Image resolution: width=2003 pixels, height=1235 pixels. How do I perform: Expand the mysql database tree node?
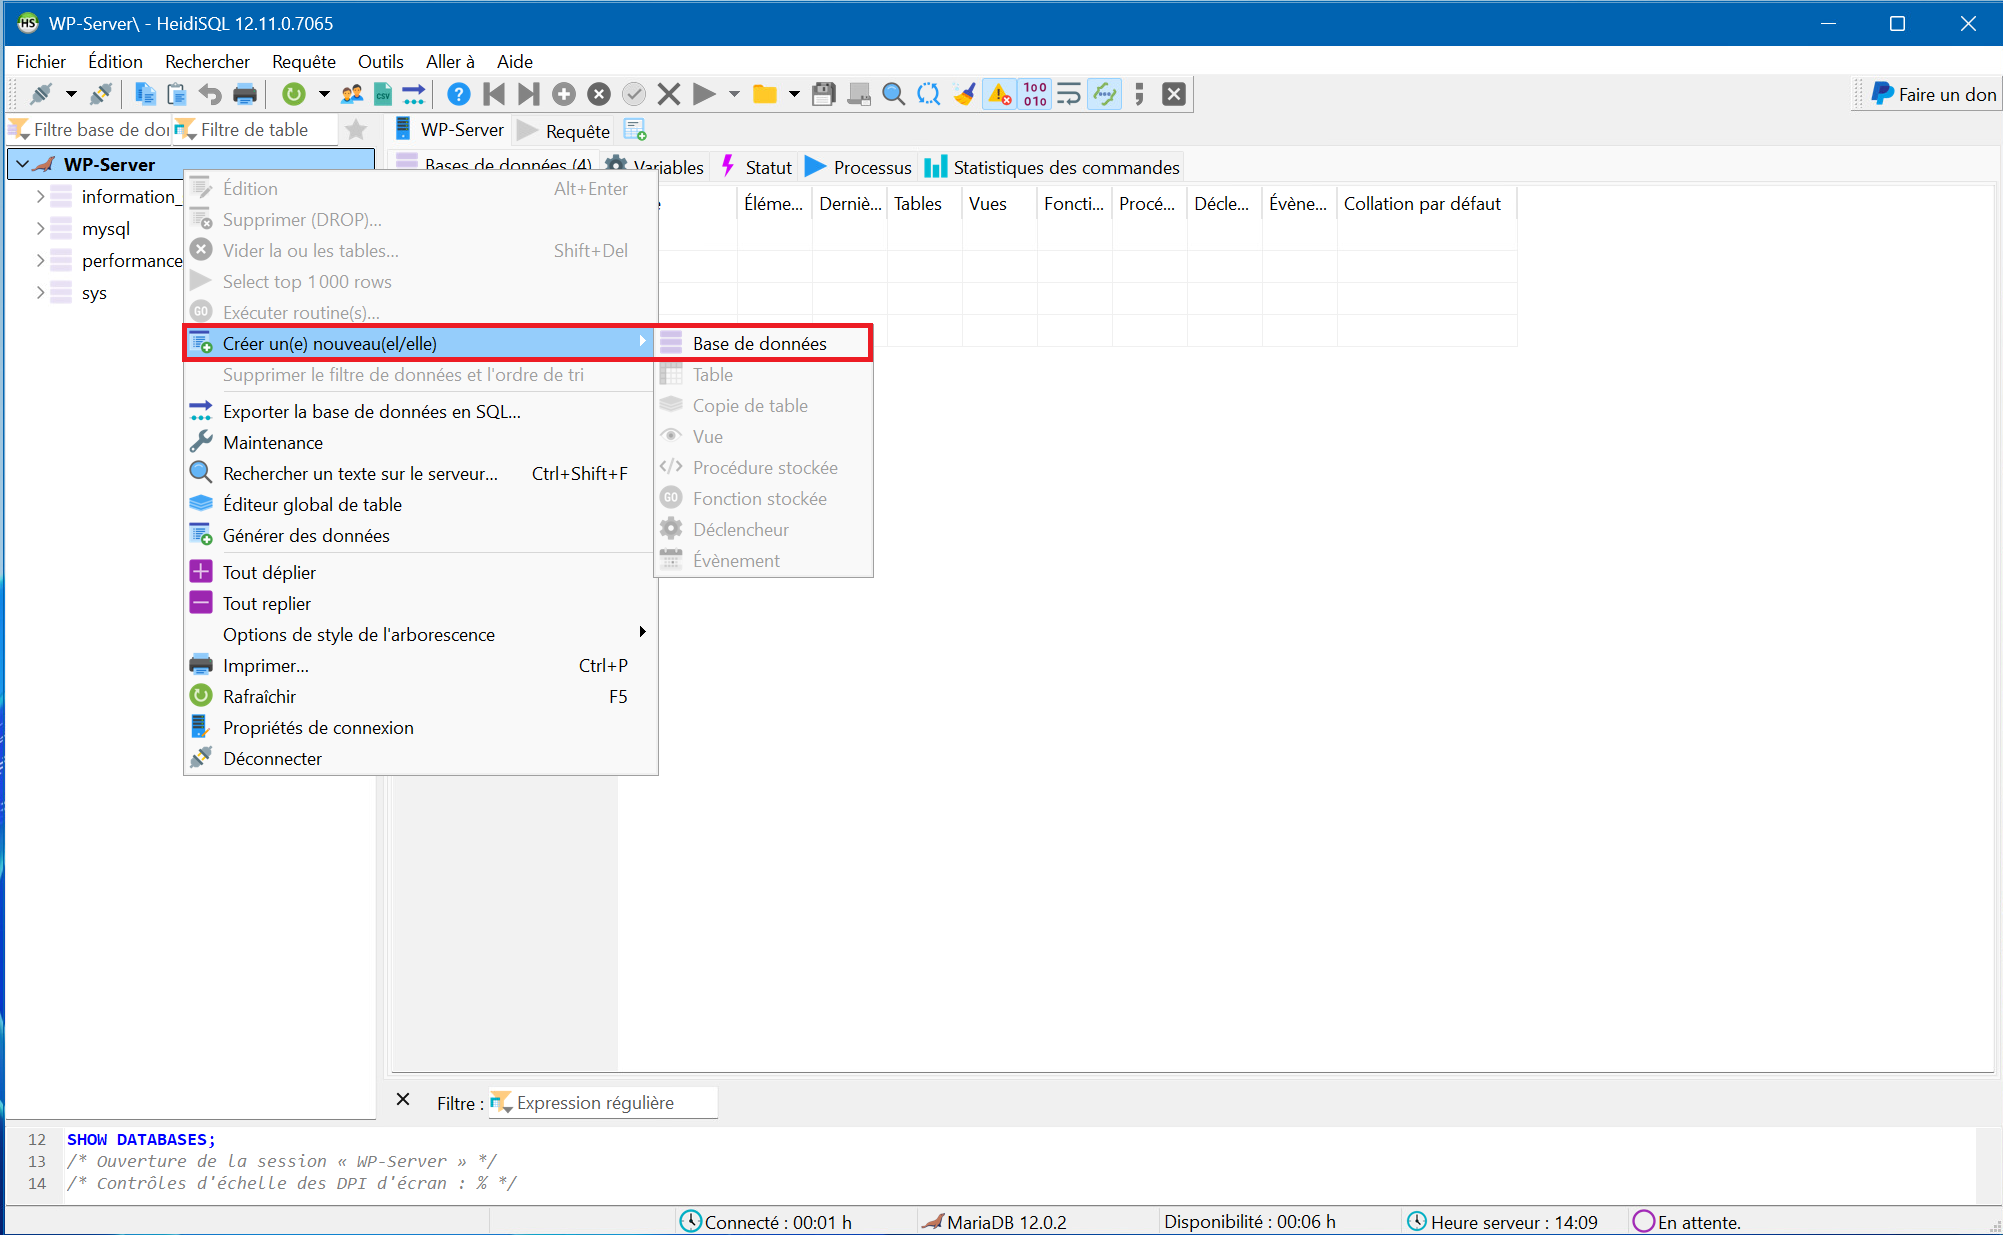tap(40, 229)
